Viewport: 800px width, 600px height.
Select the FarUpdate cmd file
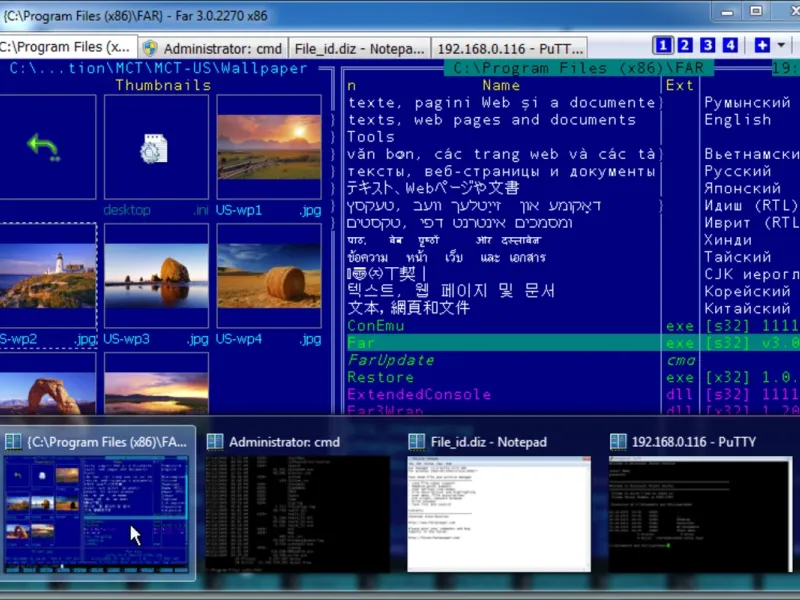pos(503,360)
